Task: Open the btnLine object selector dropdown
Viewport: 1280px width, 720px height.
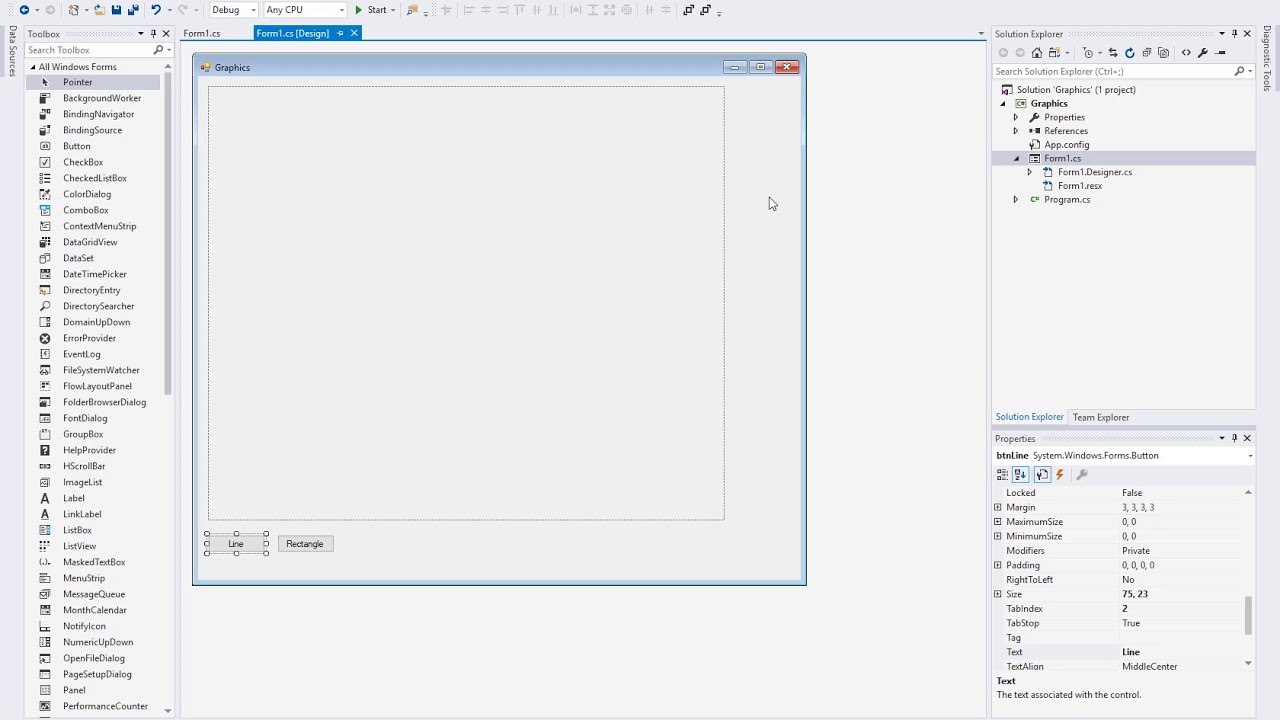Action: point(1250,456)
